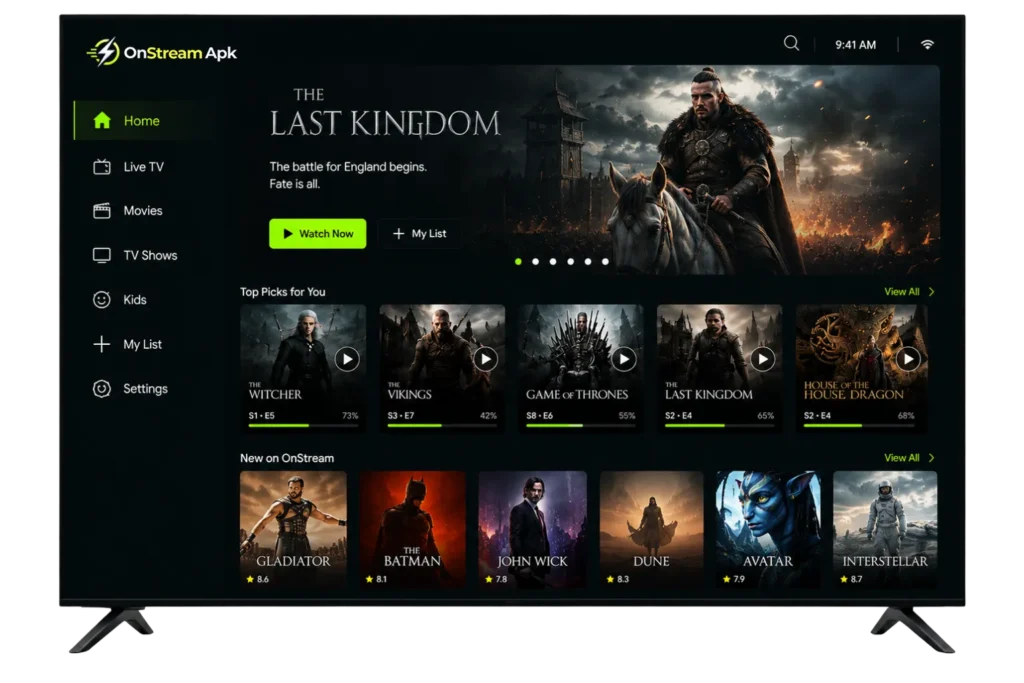
Task: Open the Dune movie poster
Action: 652,530
